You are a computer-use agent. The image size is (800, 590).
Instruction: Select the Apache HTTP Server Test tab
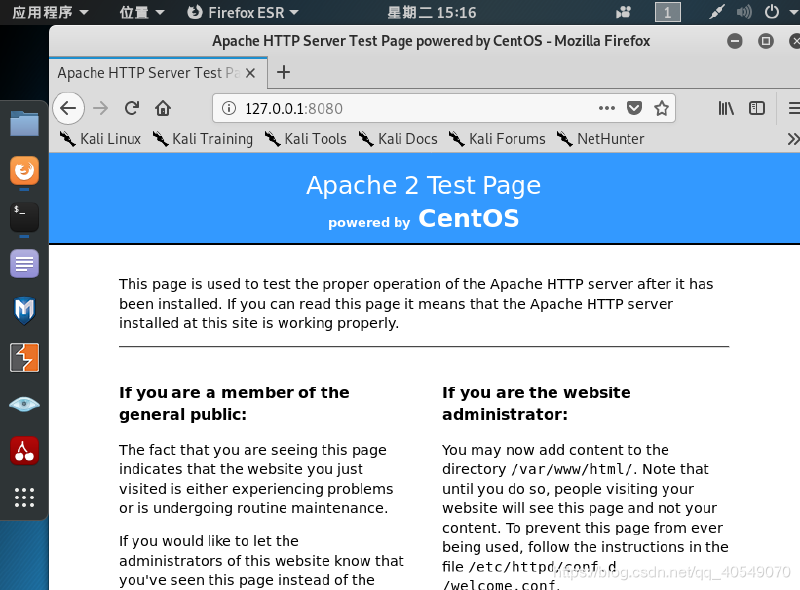pos(158,73)
